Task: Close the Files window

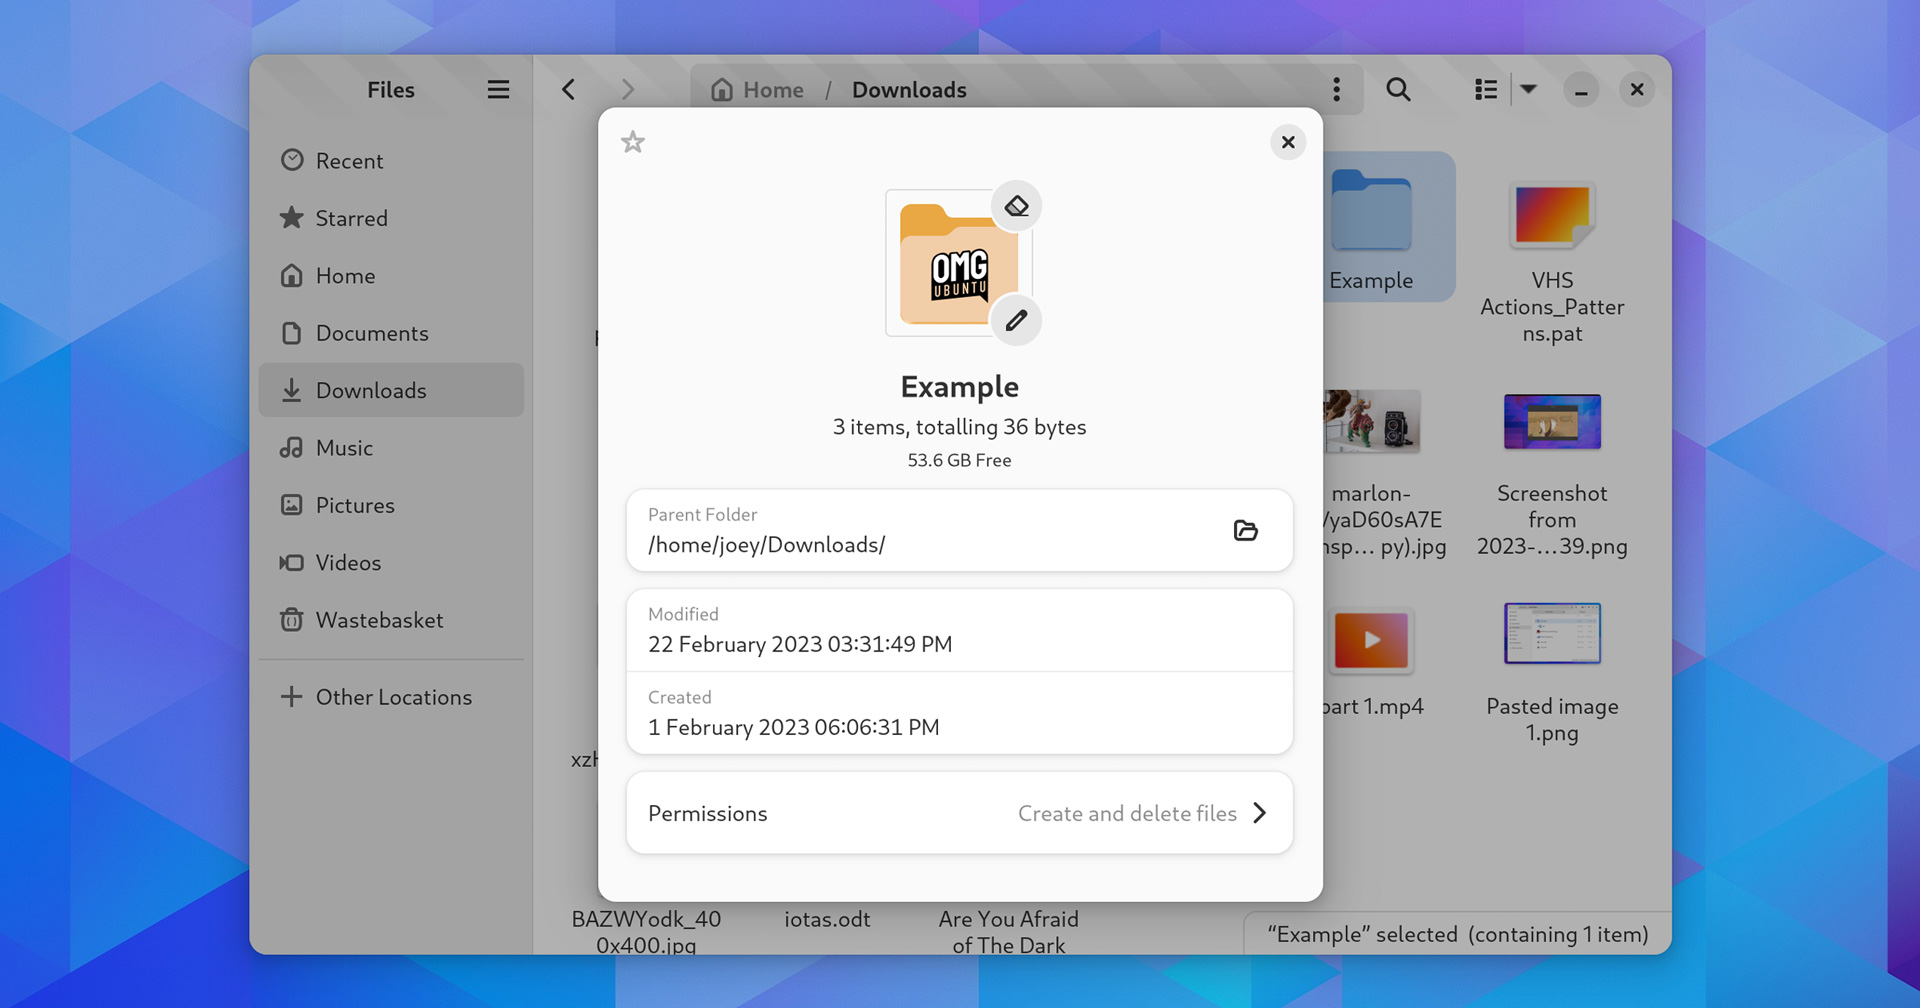Action: (x=1637, y=90)
